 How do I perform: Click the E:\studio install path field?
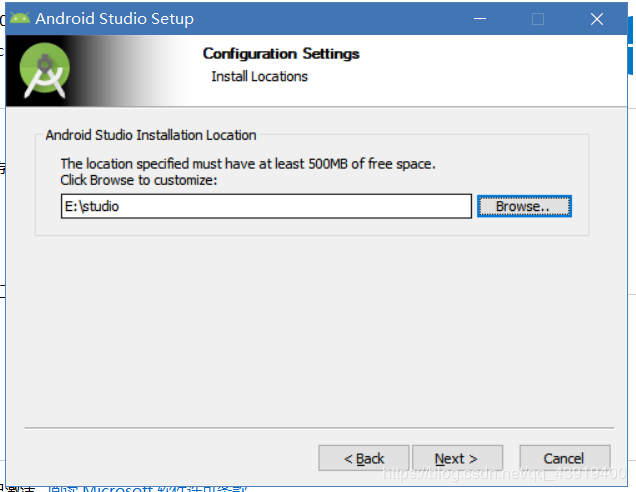coord(265,206)
